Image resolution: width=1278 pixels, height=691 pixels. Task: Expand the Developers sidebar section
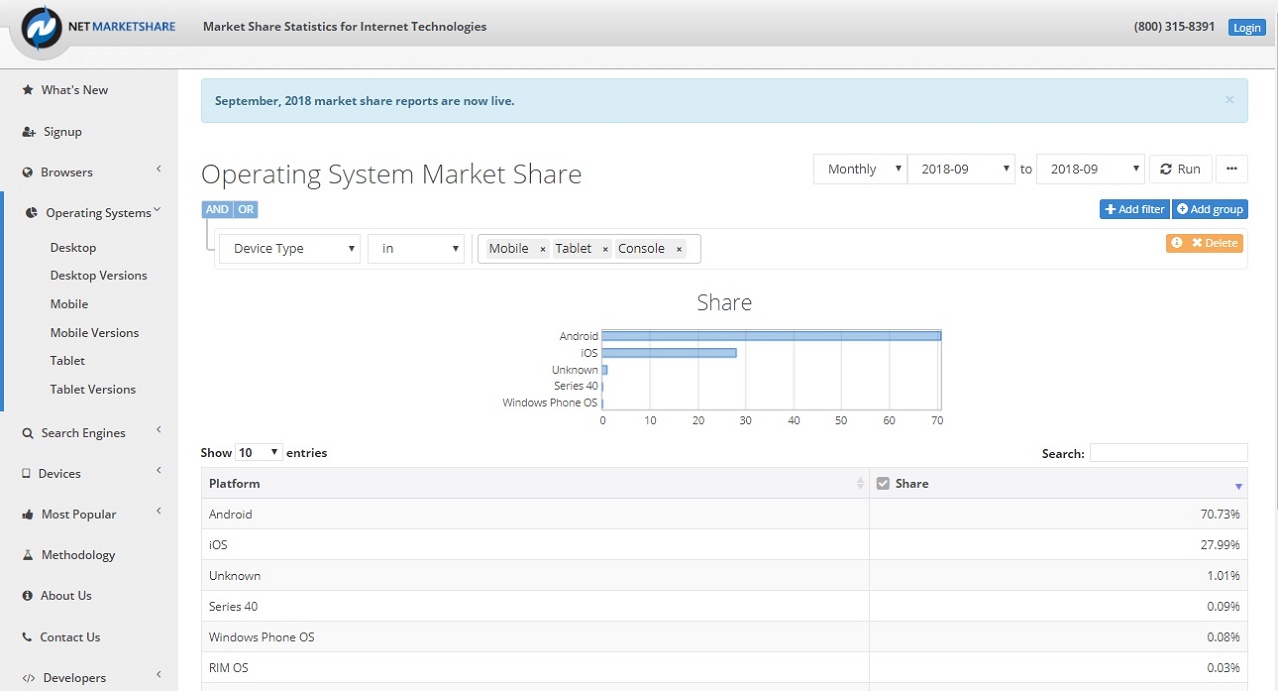(x=158, y=675)
